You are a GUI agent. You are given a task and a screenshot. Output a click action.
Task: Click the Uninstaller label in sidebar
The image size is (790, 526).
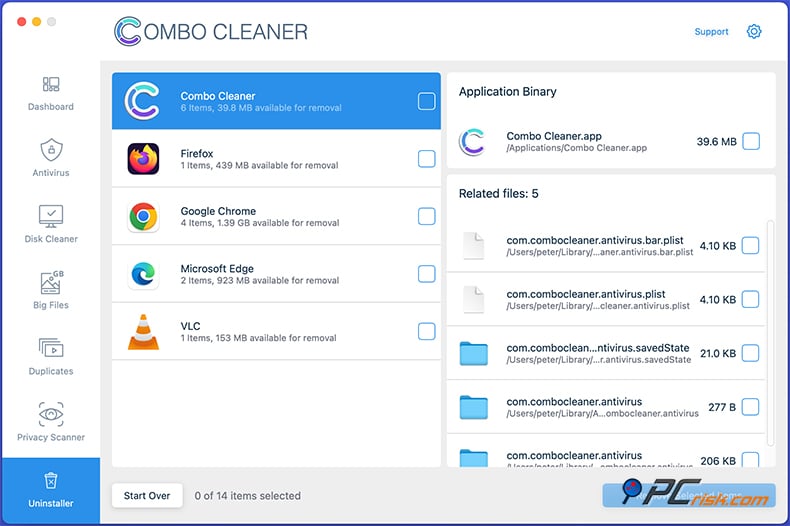[x=51, y=503]
